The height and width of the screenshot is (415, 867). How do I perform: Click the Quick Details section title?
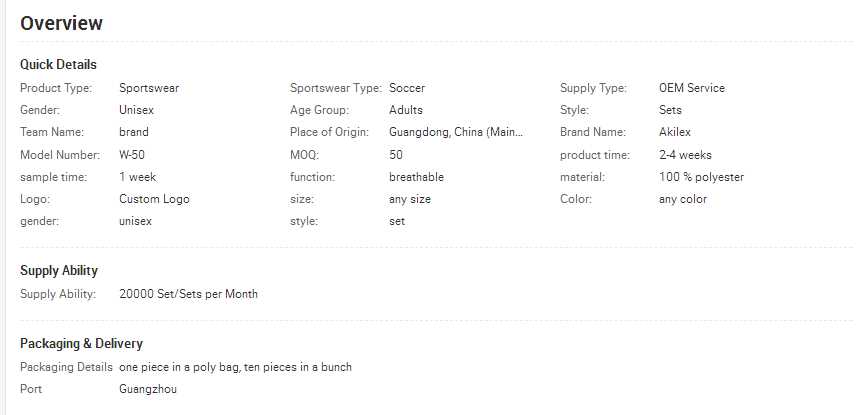[x=58, y=64]
